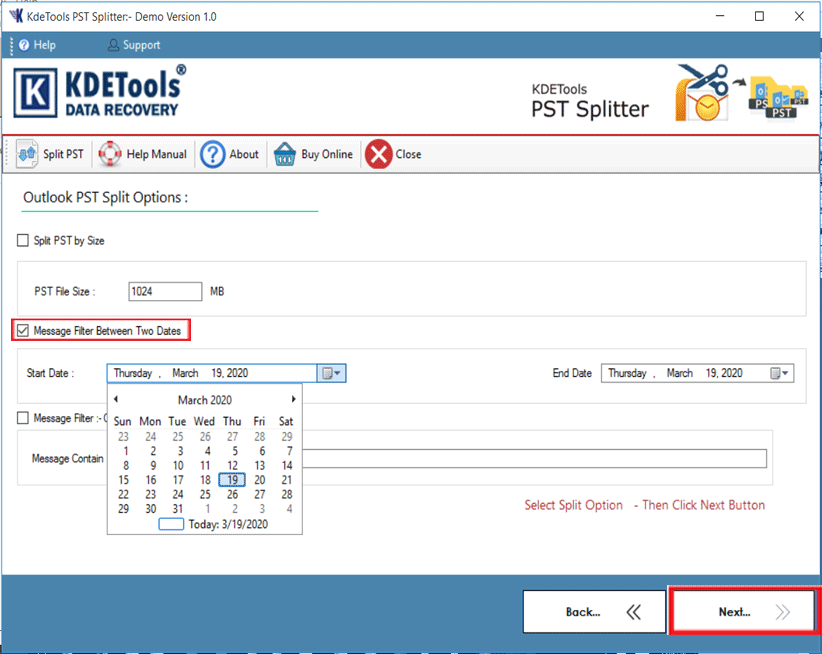Click the Buy Online basket icon
The image size is (822, 654).
[x=285, y=154]
